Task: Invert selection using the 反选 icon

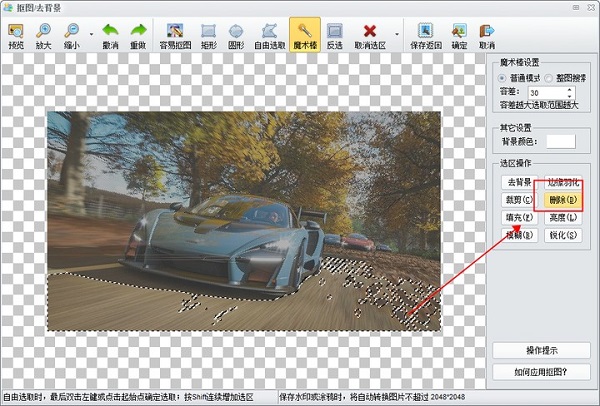Action: (x=334, y=35)
